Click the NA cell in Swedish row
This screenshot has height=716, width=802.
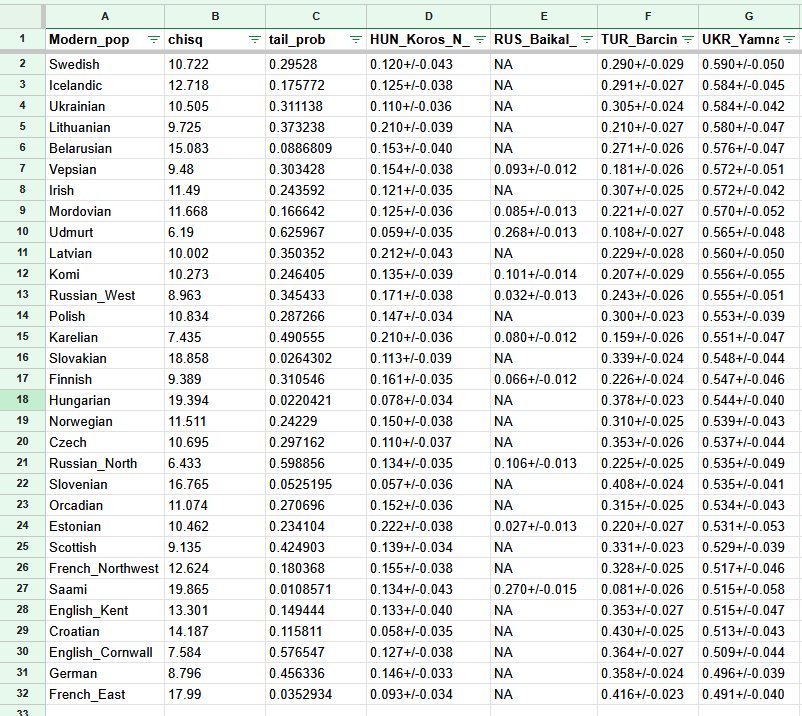(x=544, y=64)
